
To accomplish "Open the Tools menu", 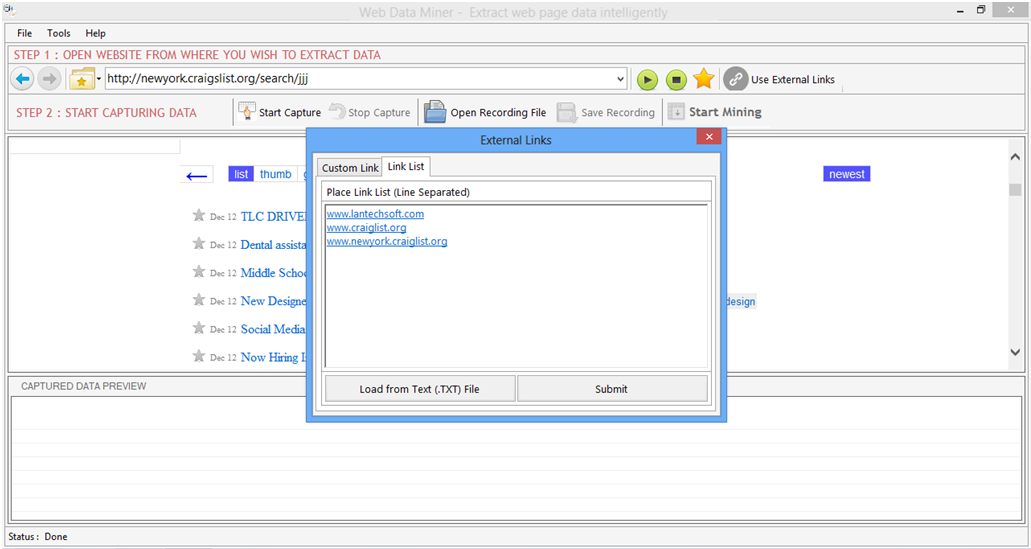I will click(59, 33).
